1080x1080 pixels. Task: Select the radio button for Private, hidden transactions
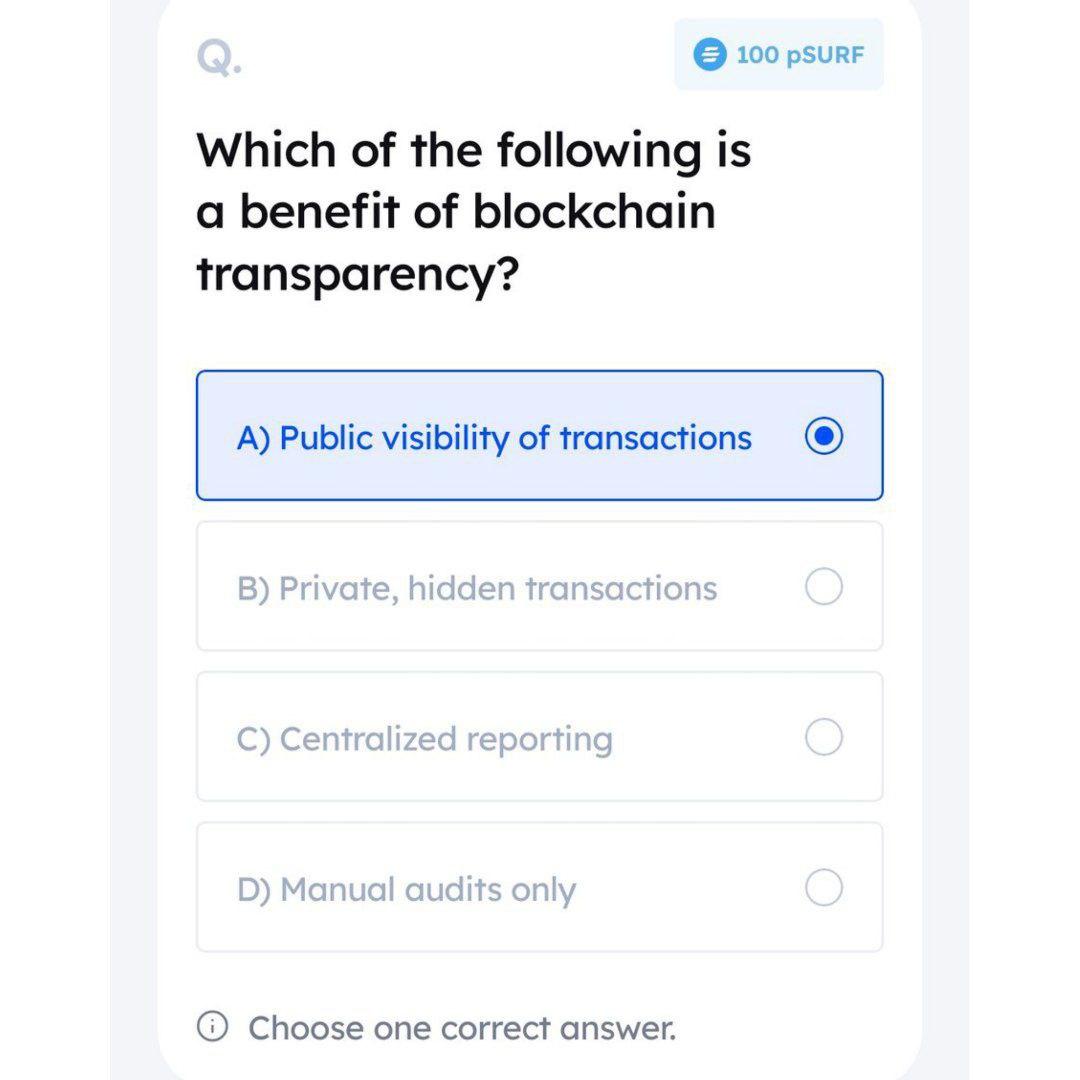pos(824,587)
